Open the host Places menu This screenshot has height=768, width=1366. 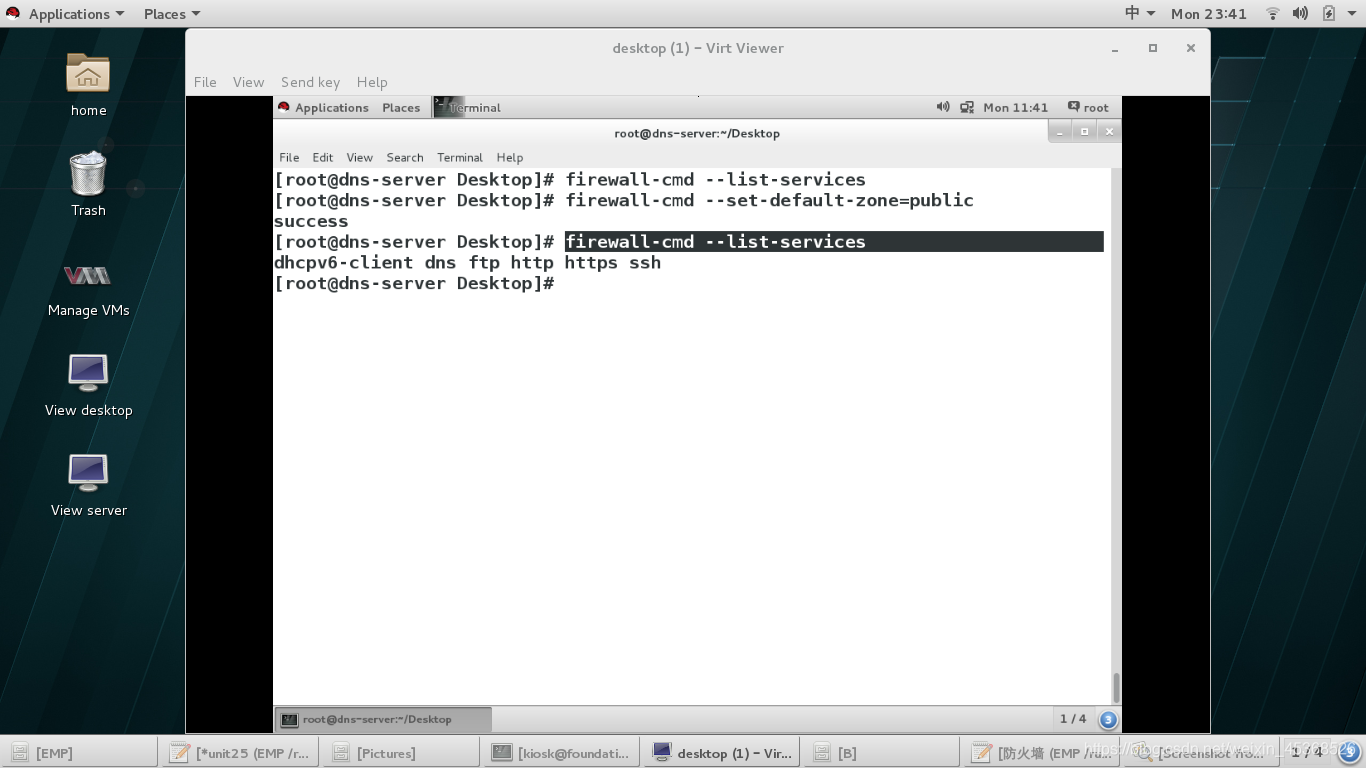171,14
